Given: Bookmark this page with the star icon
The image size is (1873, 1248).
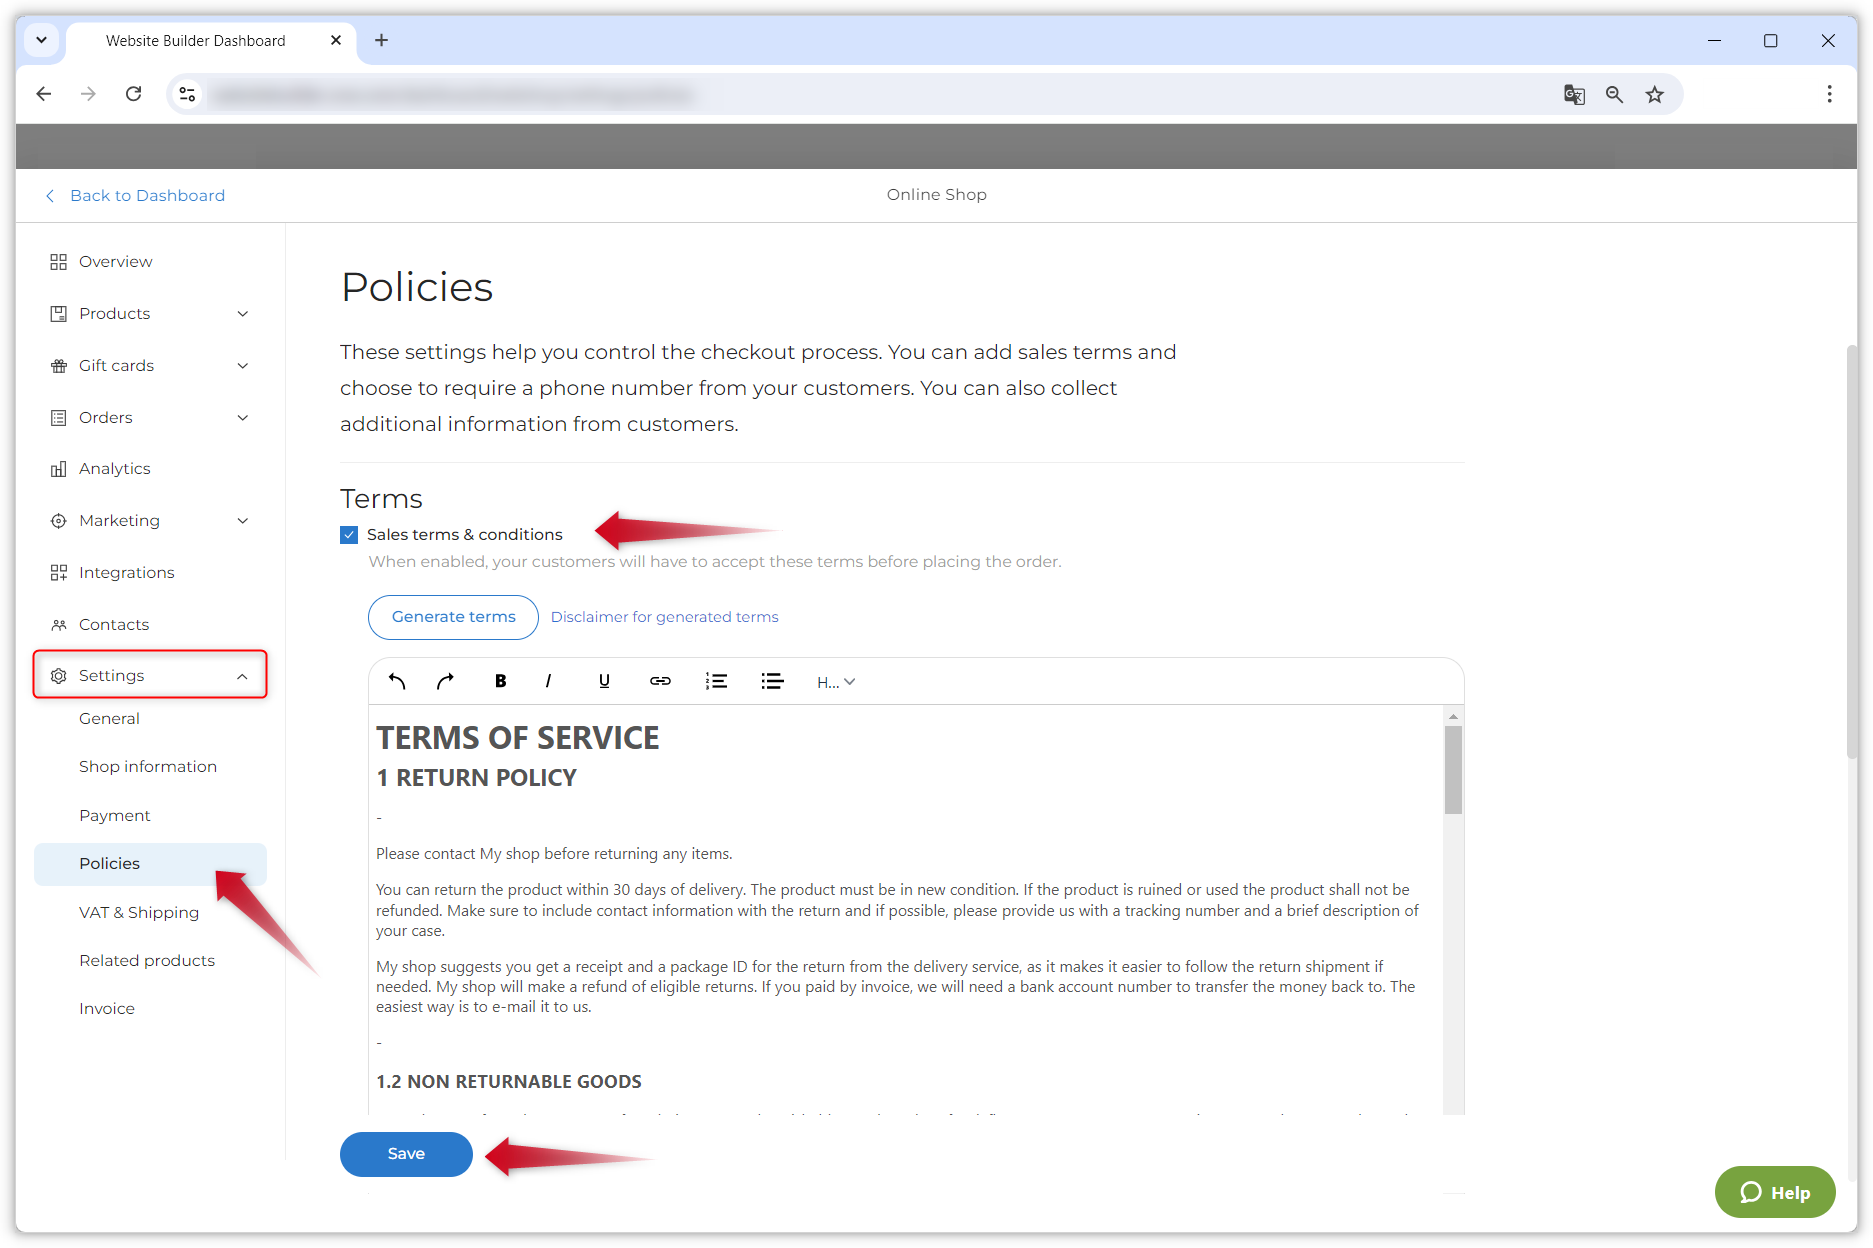Looking at the screenshot, I should point(1655,94).
